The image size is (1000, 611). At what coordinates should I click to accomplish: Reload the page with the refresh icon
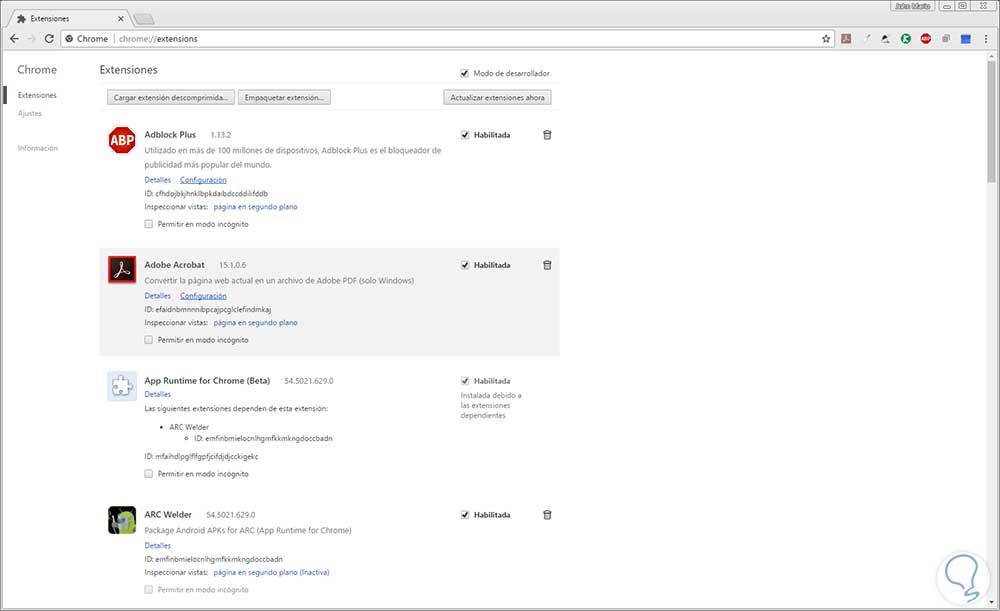click(49, 39)
